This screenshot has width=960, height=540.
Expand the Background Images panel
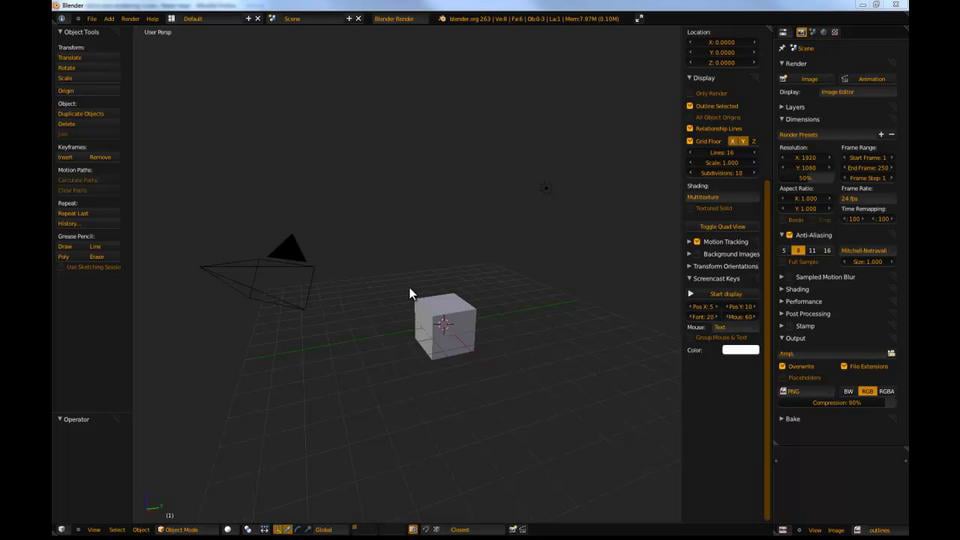click(689, 254)
